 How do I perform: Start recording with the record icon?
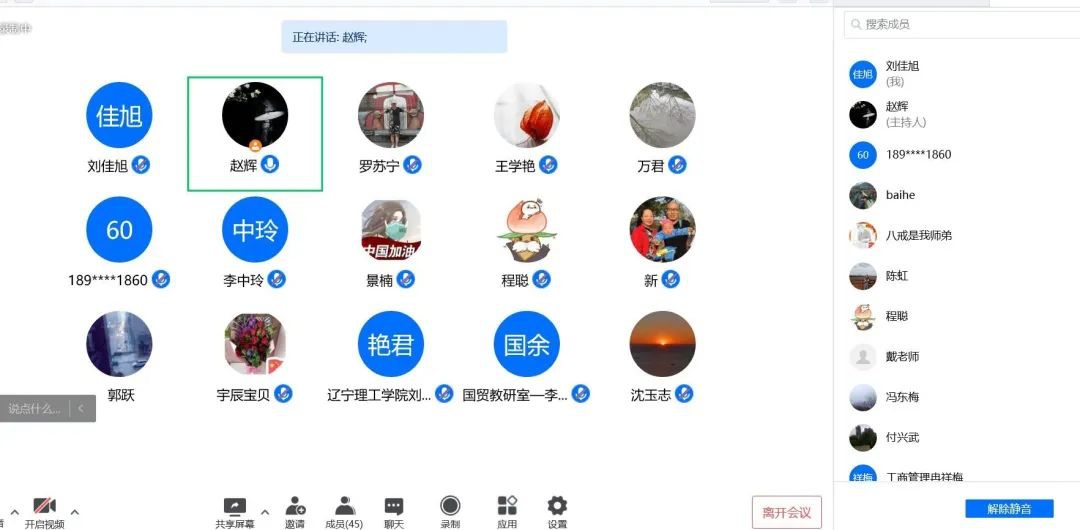[450, 507]
